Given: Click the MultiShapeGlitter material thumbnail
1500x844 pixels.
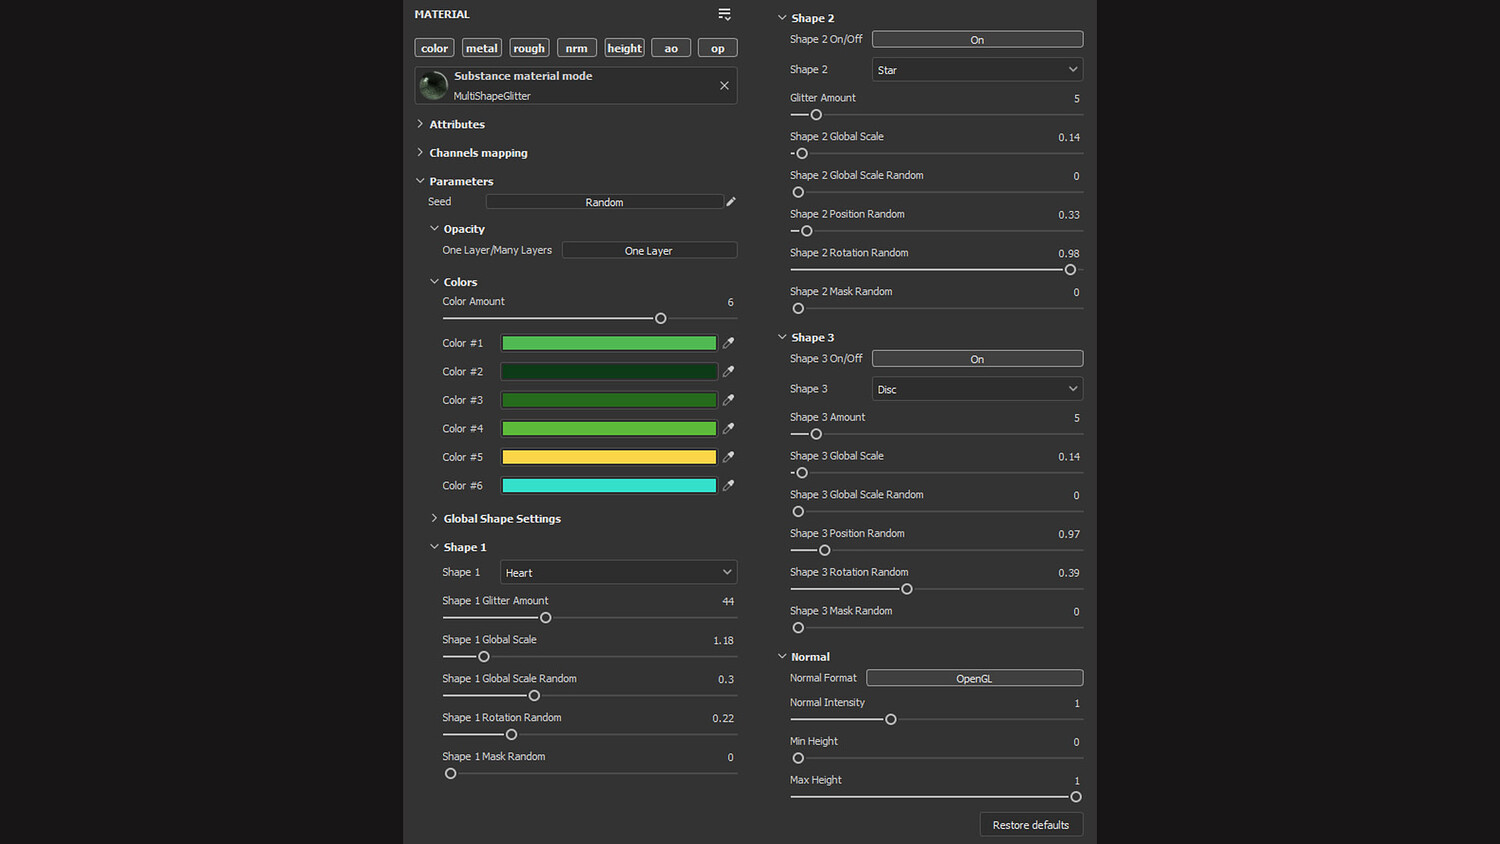Looking at the screenshot, I should tap(433, 86).
